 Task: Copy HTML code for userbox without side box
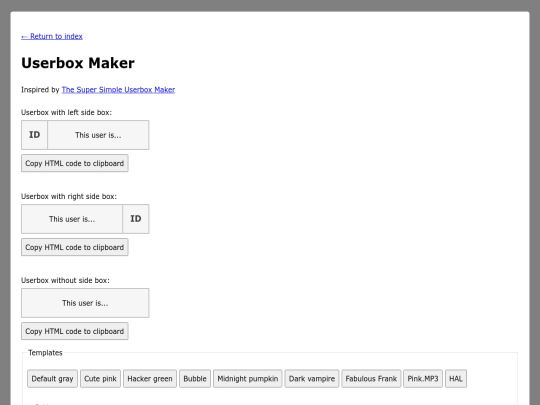click(x=75, y=331)
